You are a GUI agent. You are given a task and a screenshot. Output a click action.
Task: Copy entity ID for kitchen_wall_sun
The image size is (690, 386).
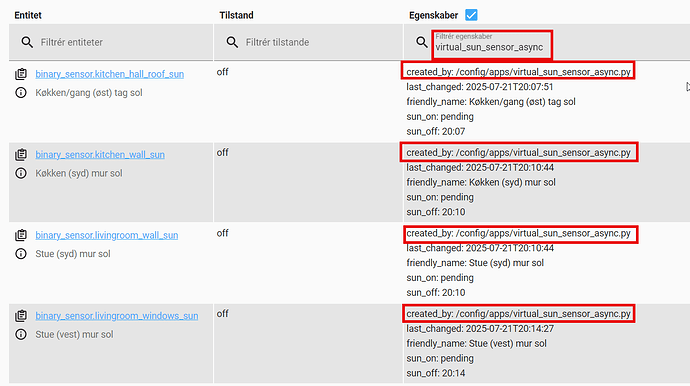point(21,154)
